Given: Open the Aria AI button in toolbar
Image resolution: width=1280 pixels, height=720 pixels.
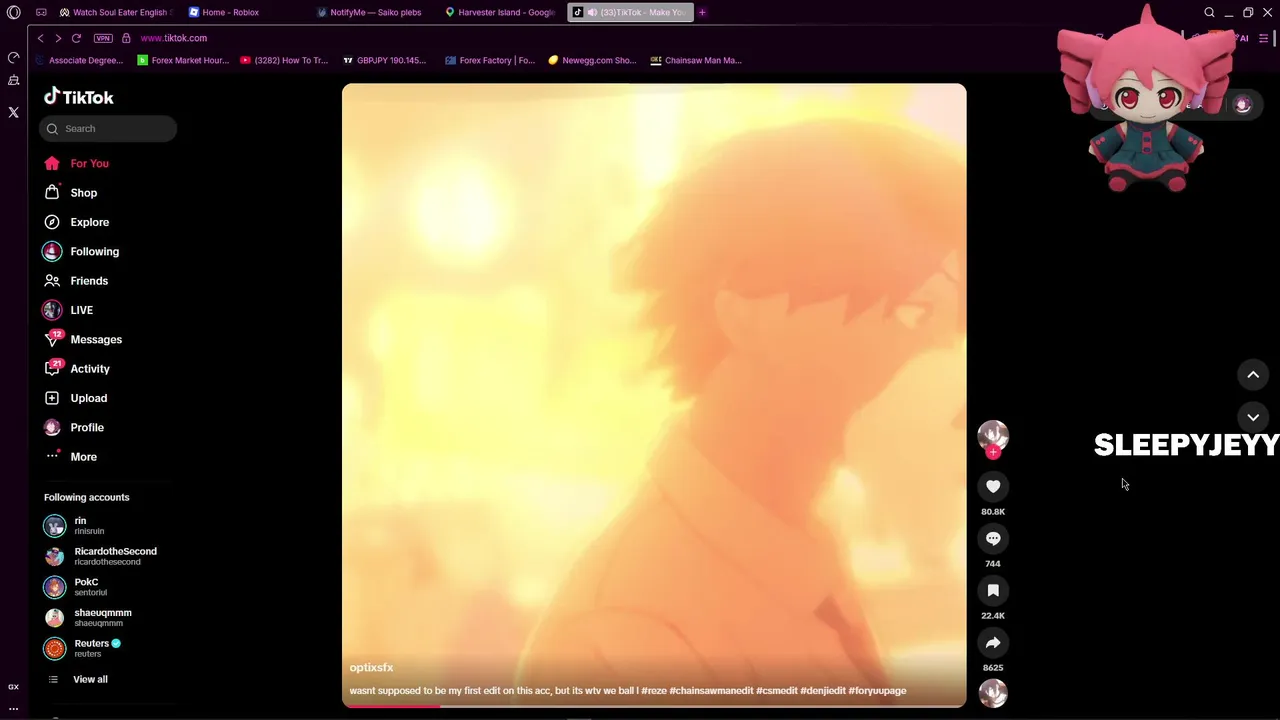Looking at the screenshot, I should coord(1242,38).
